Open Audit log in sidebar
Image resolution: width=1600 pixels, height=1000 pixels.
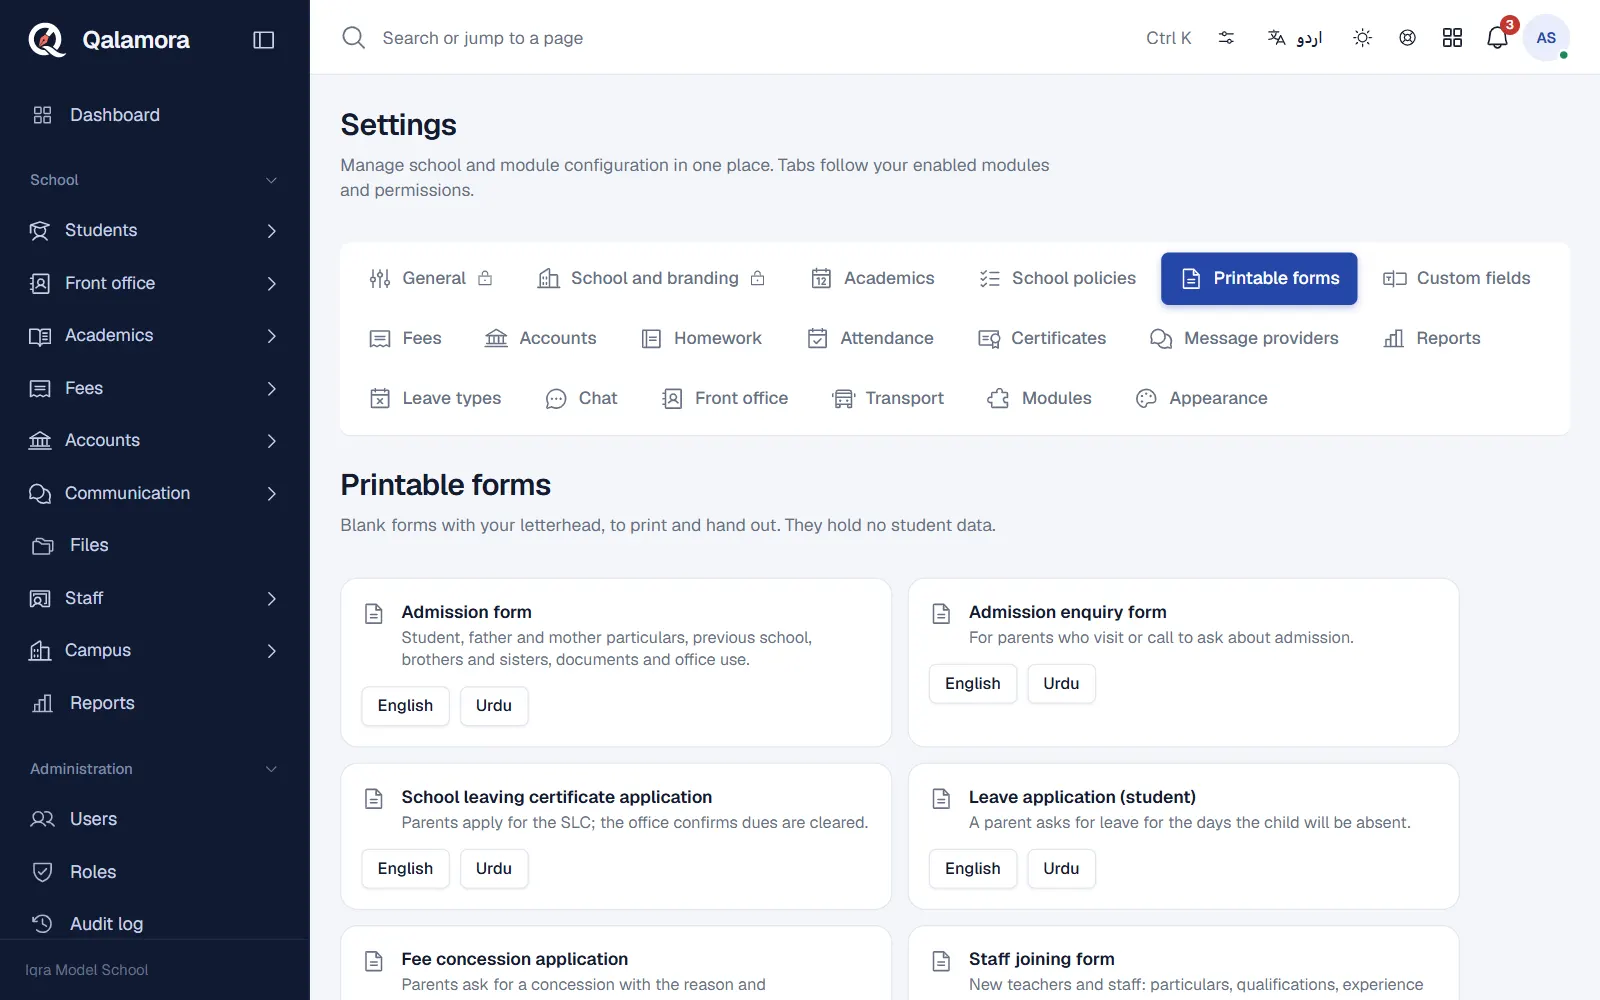click(x=155, y=924)
